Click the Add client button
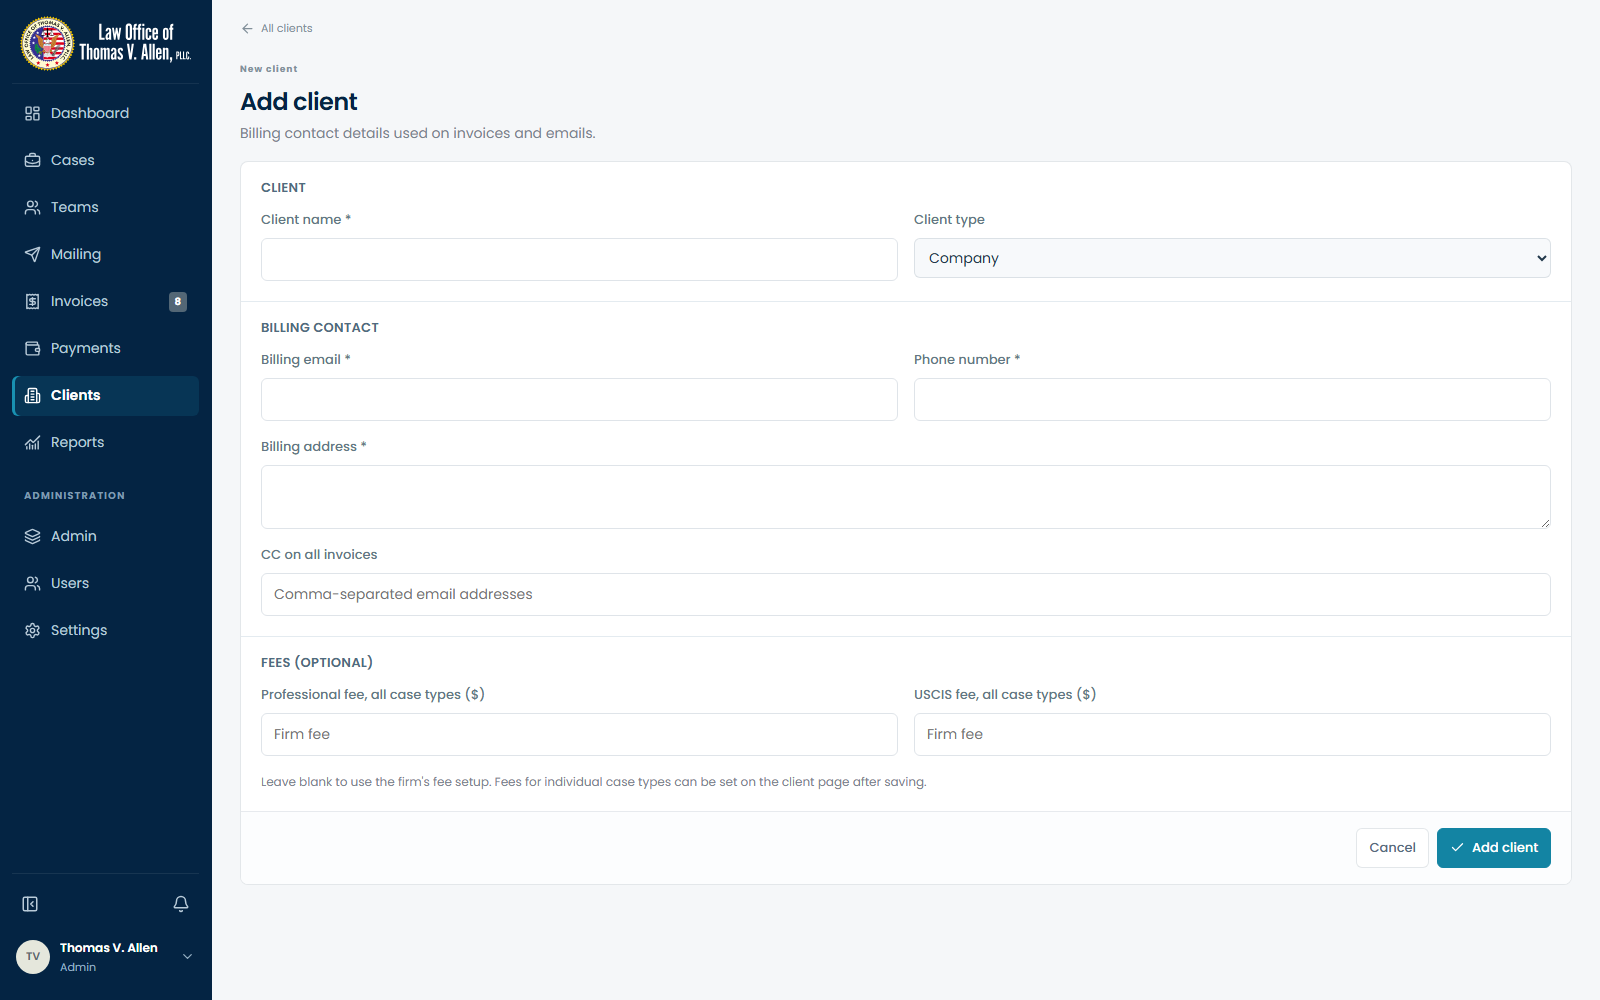Viewport: 1600px width, 1000px height. click(x=1494, y=848)
